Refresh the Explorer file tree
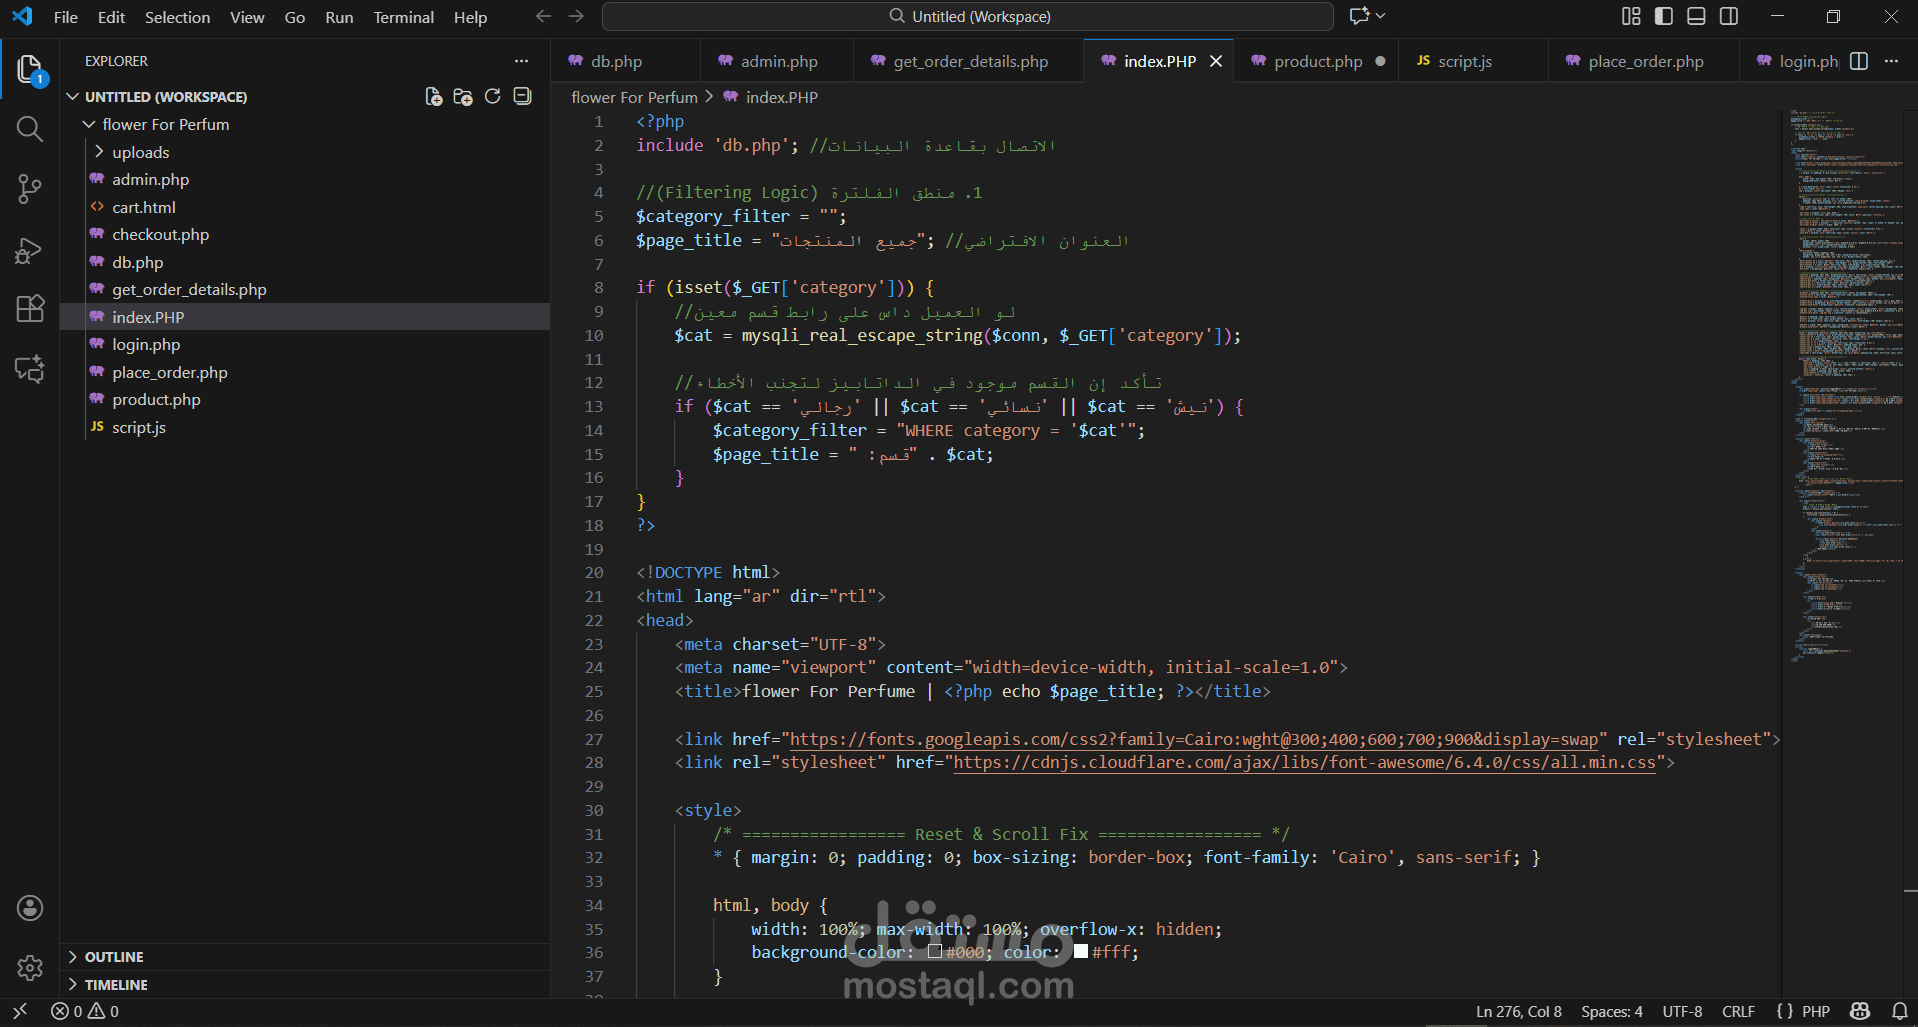 coord(492,97)
